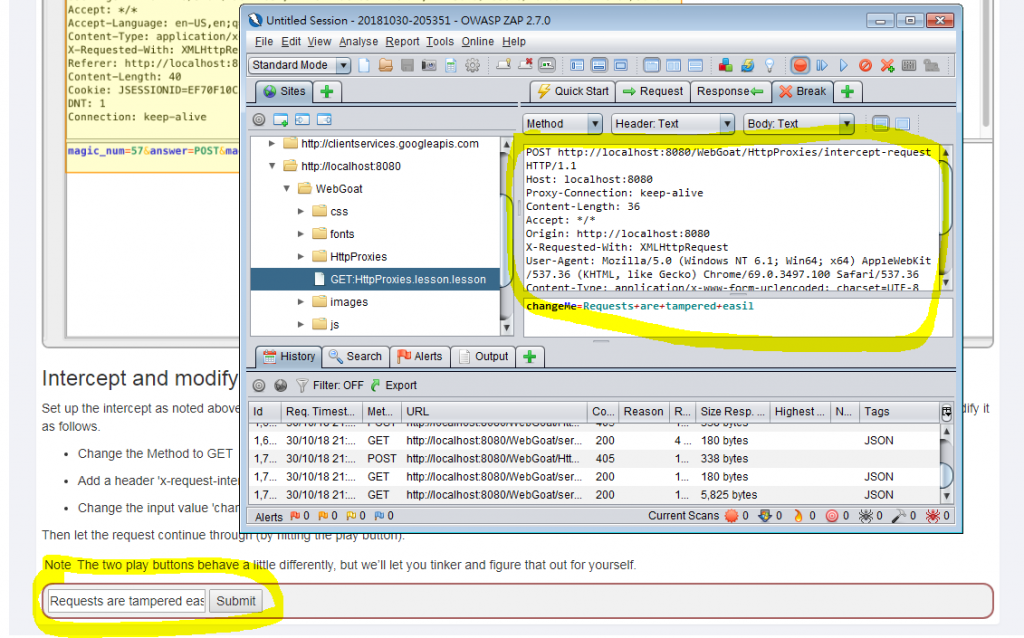This screenshot has height=638, width=1024.
Task: Click the History filter funnel icon
Action: tap(302, 385)
